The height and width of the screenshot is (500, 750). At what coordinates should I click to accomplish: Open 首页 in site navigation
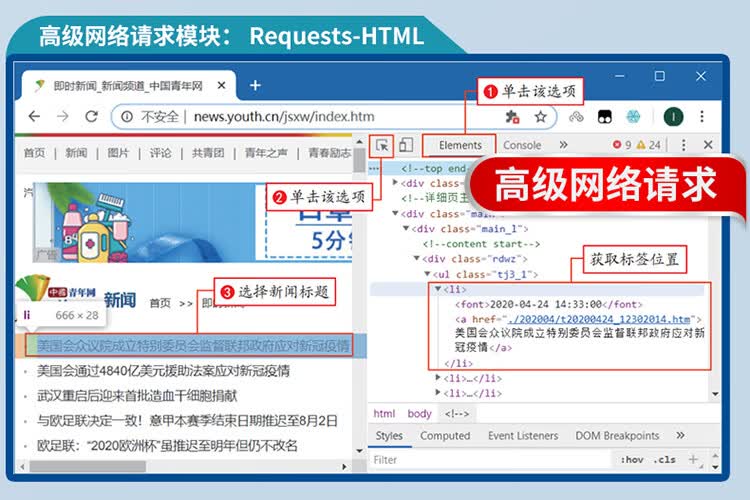point(34,153)
